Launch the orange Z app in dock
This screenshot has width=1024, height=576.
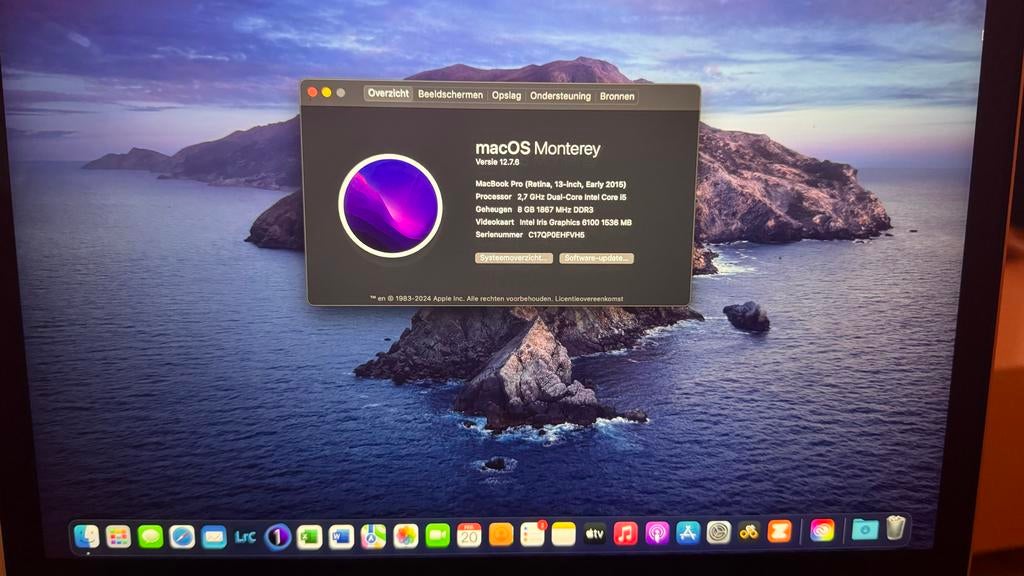point(780,531)
